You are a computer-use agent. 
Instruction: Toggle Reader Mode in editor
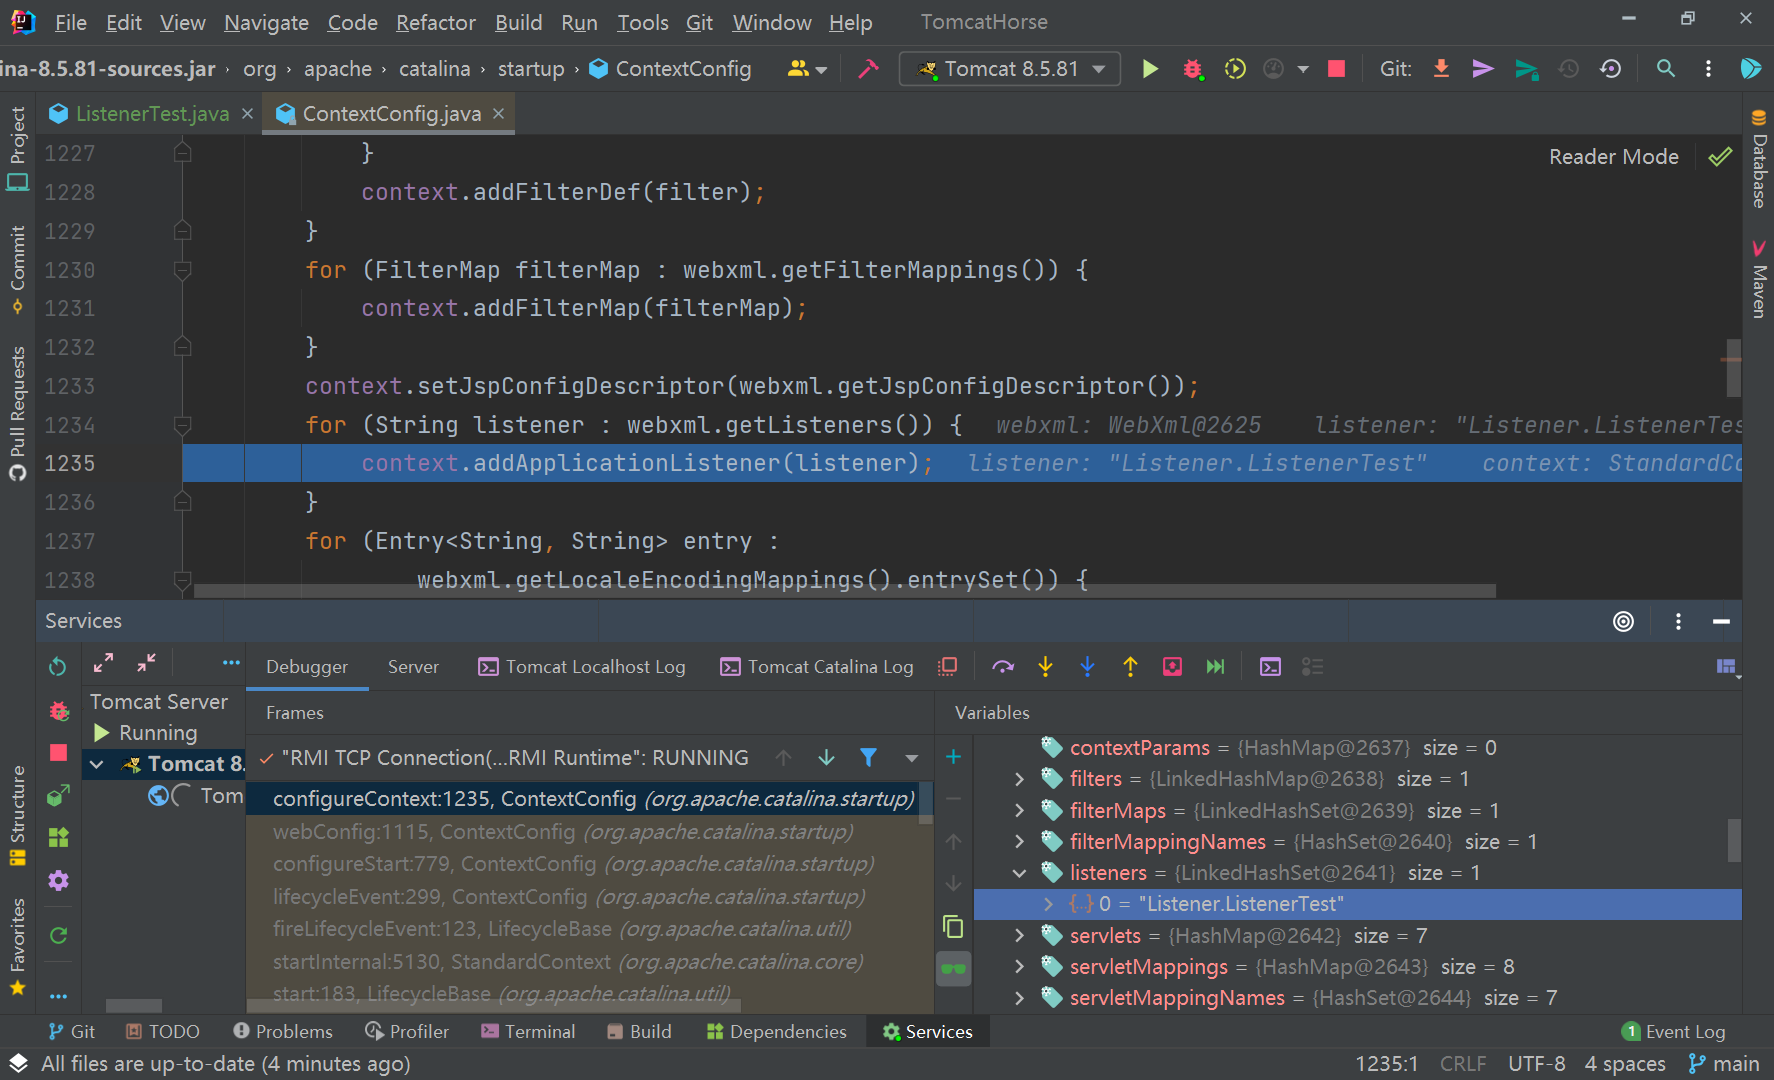point(1613,157)
